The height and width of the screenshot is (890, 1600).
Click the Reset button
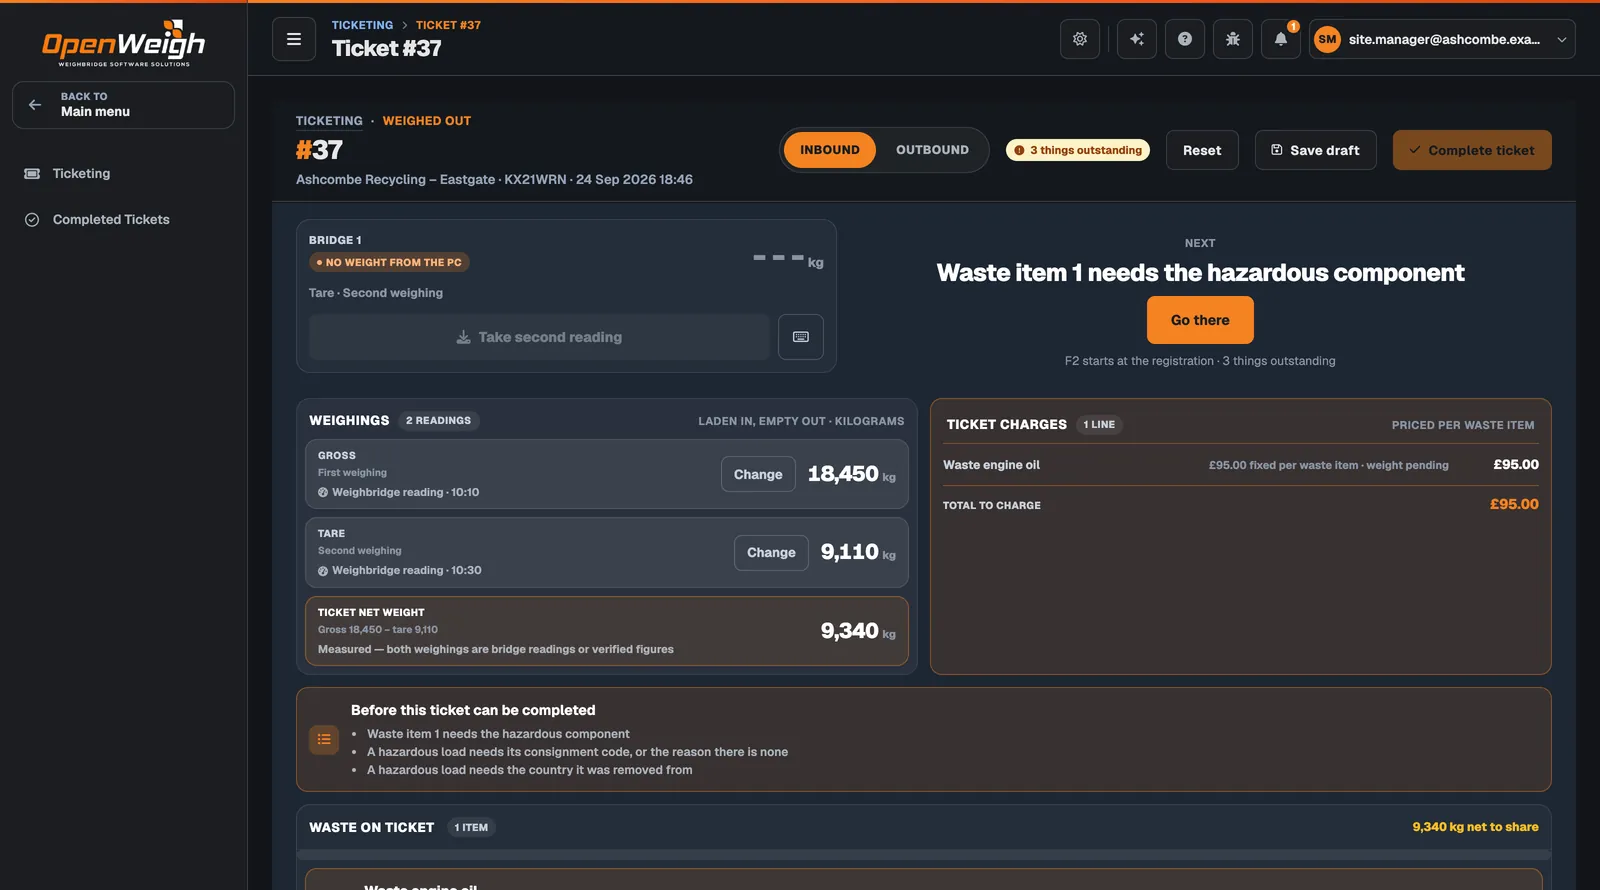click(x=1202, y=150)
